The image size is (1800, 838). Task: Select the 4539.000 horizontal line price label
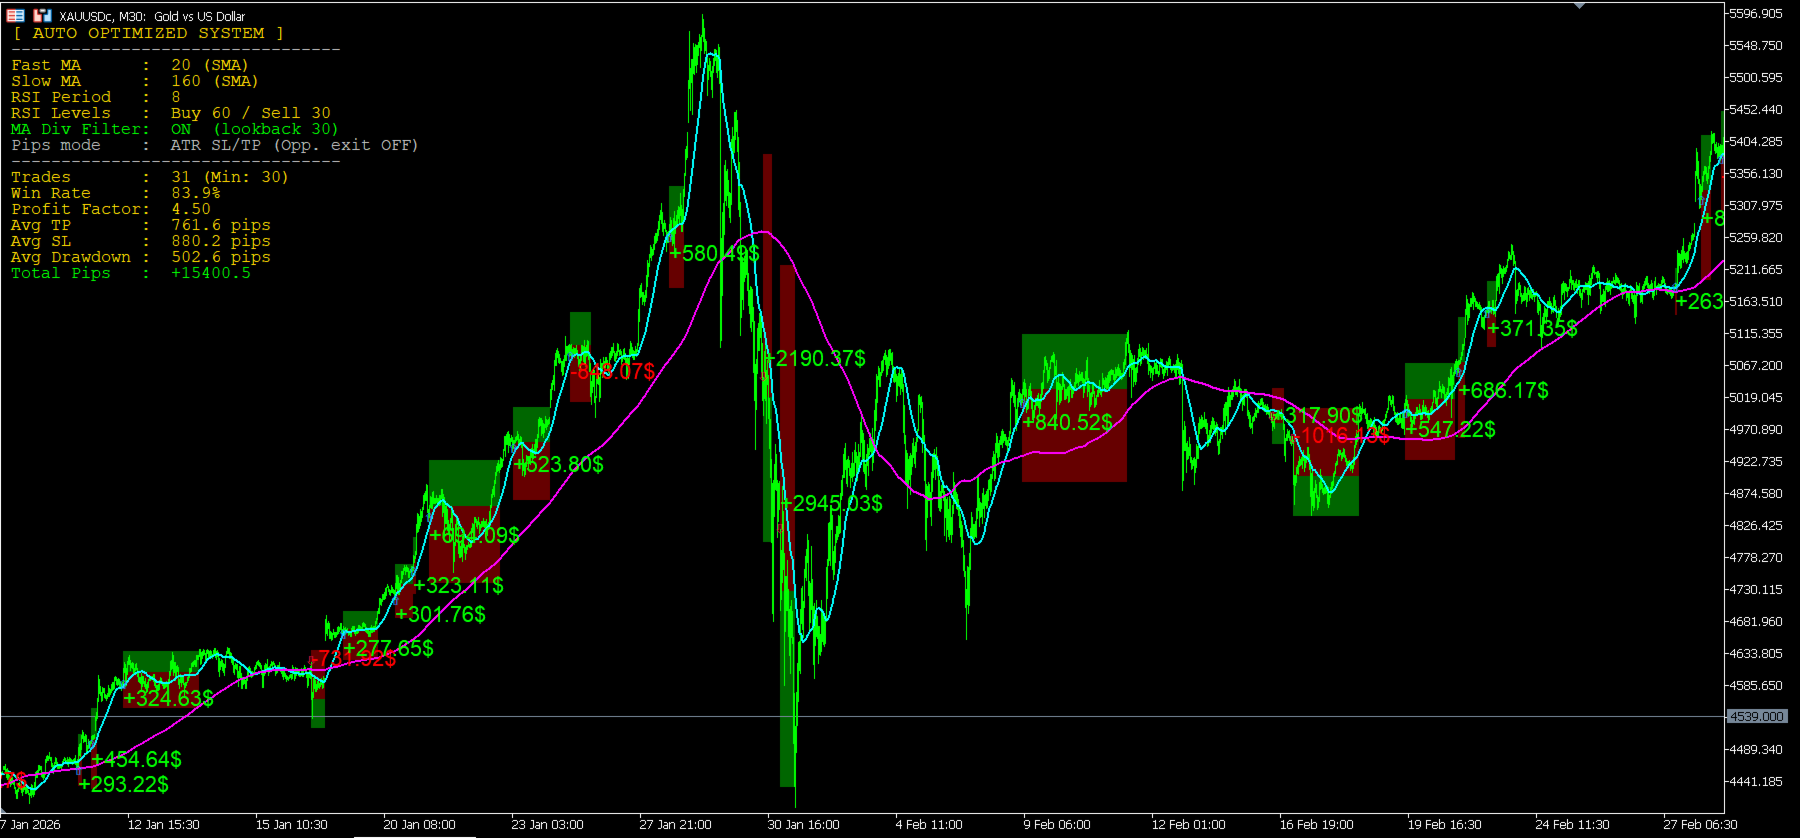1757,717
